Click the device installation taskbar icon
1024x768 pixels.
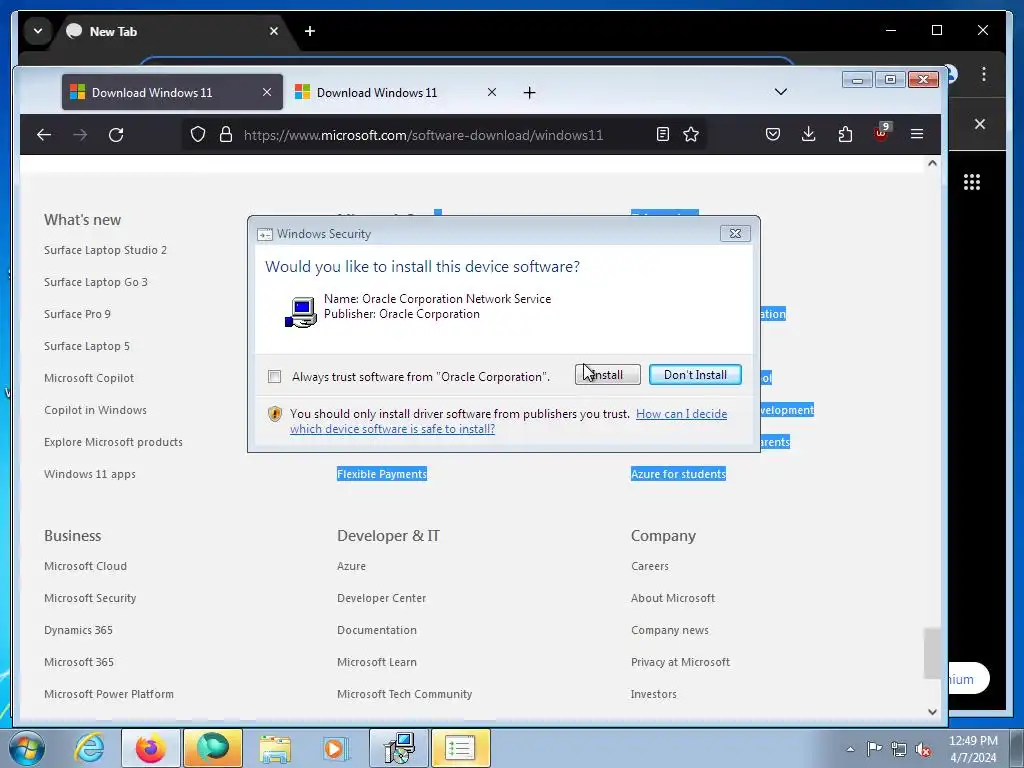399,748
